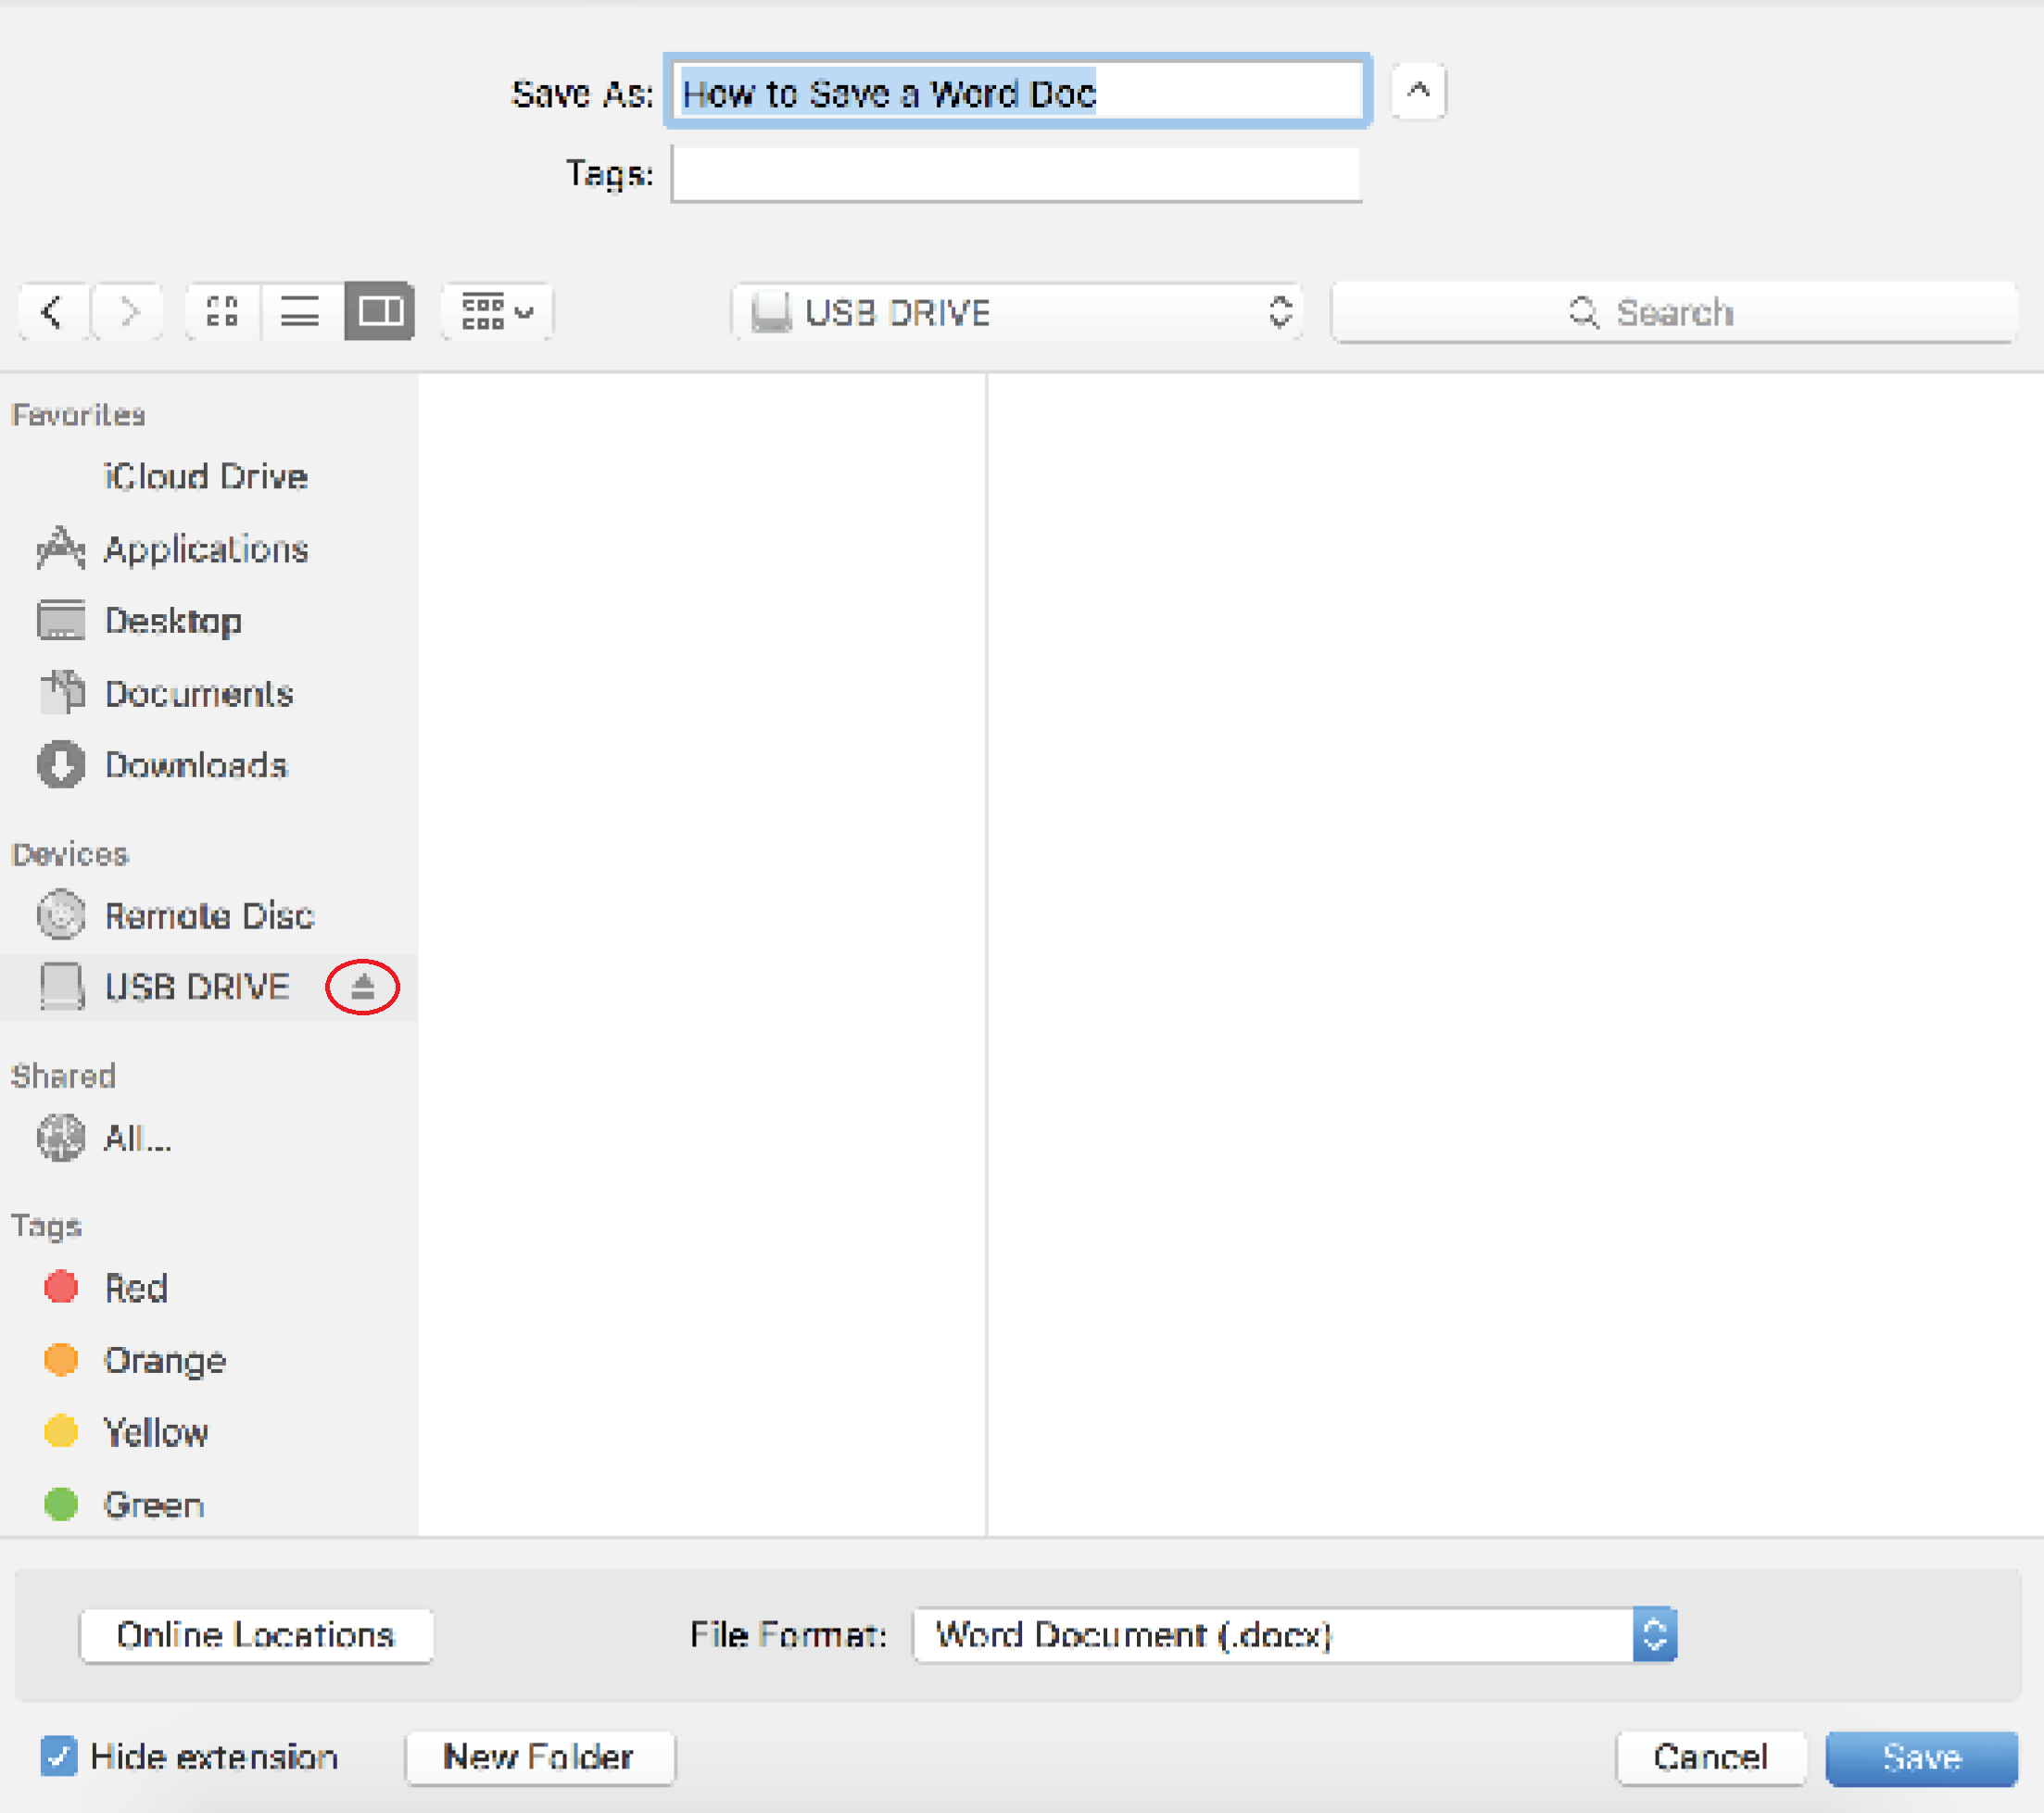Create a New Folder
This screenshot has width=2044, height=1813.
[540, 1757]
